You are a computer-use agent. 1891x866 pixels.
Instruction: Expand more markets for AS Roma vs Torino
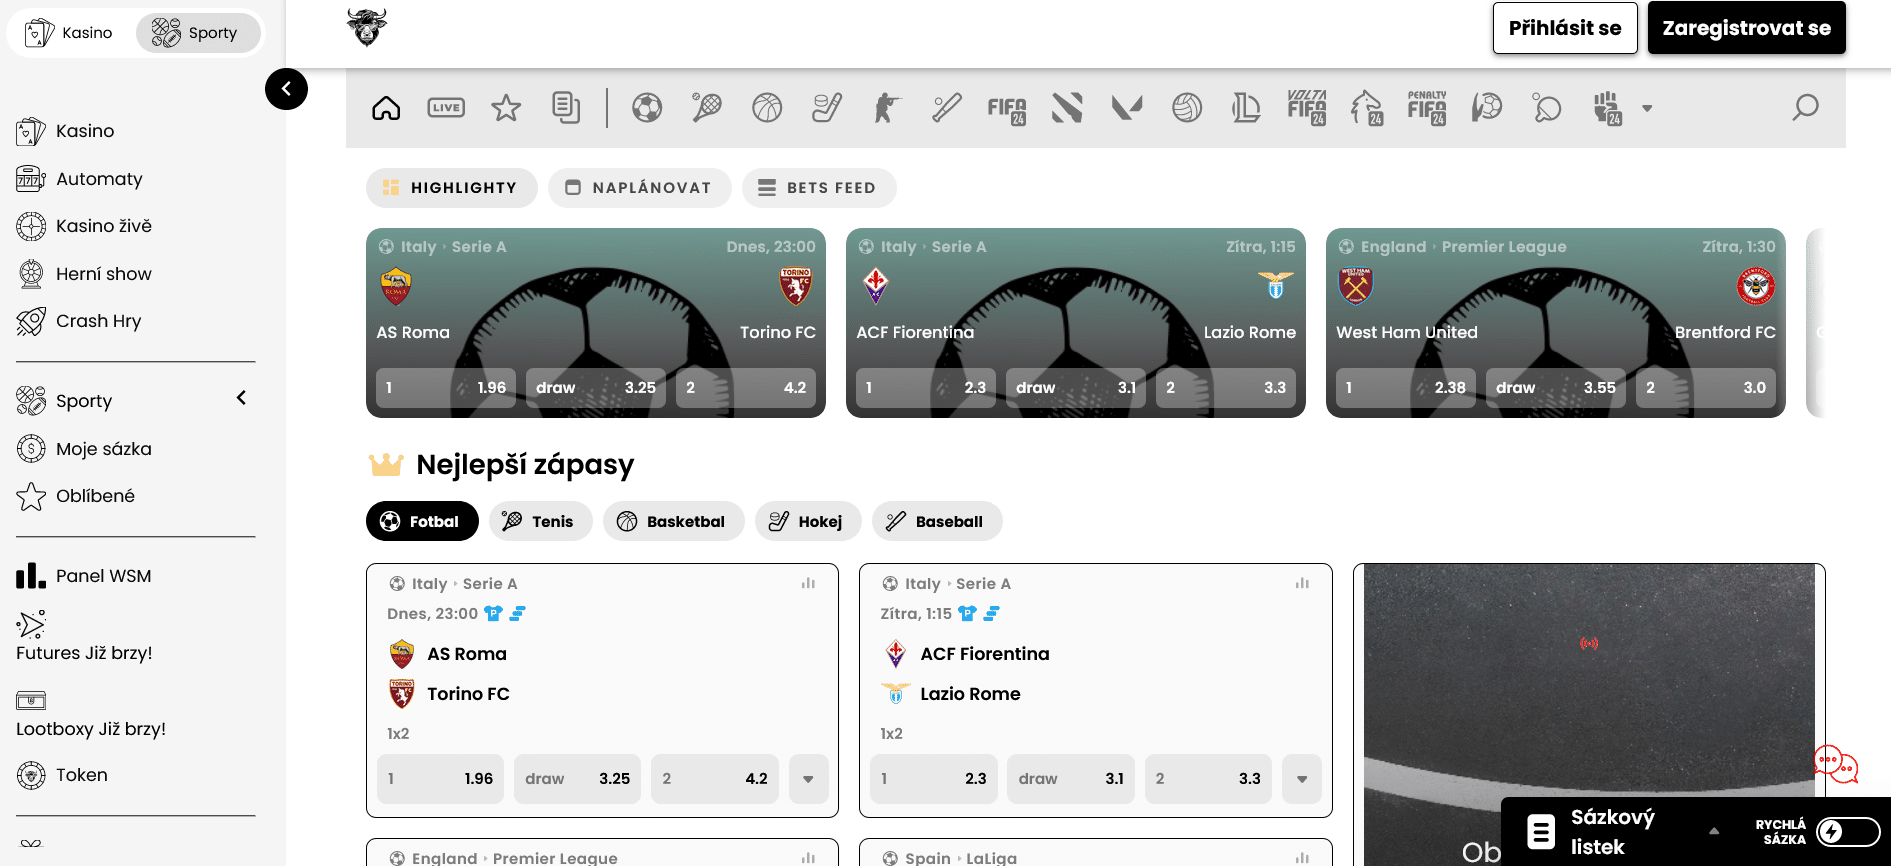point(808,779)
